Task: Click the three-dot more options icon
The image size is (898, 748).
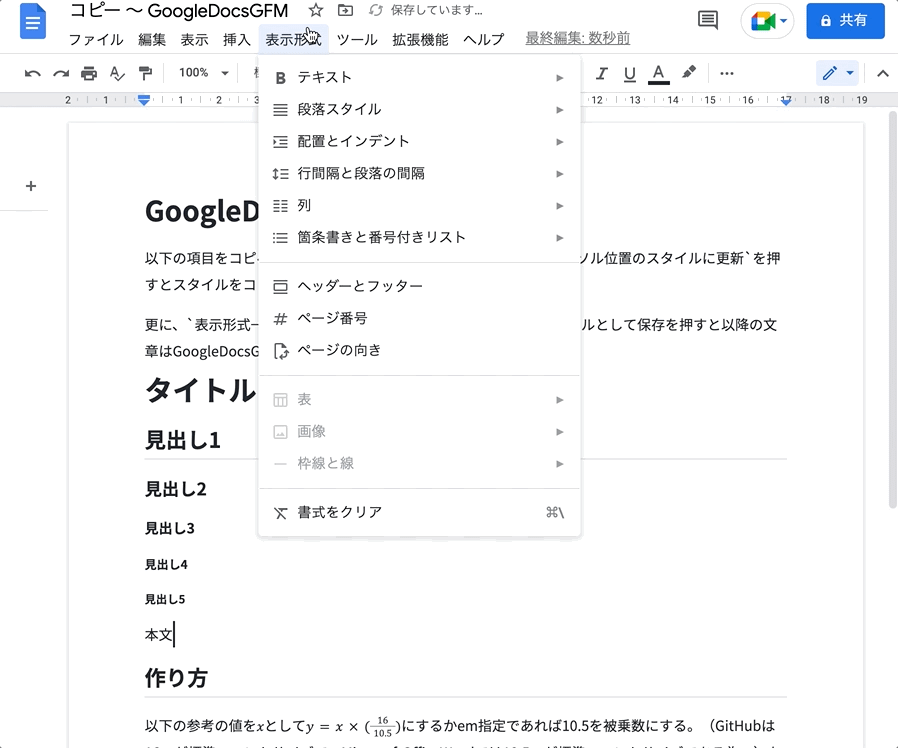Action: tap(727, 73)
